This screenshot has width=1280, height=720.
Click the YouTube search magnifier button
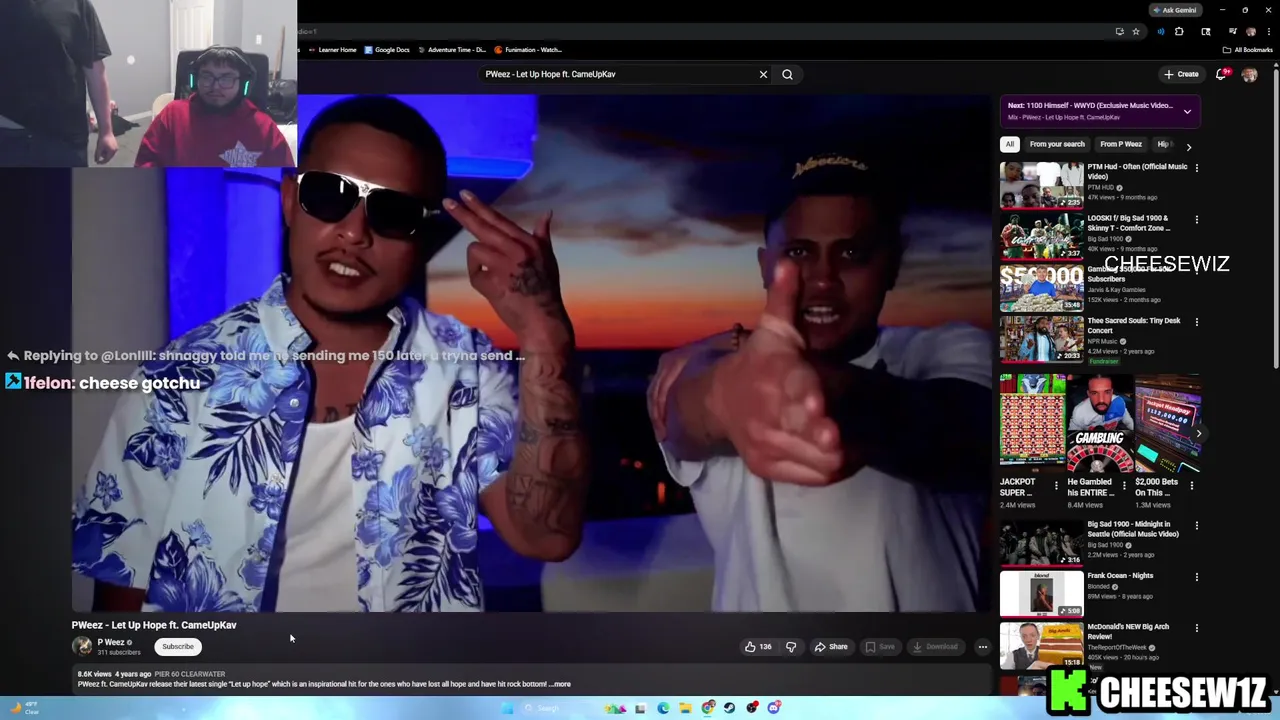pos(787,74)
